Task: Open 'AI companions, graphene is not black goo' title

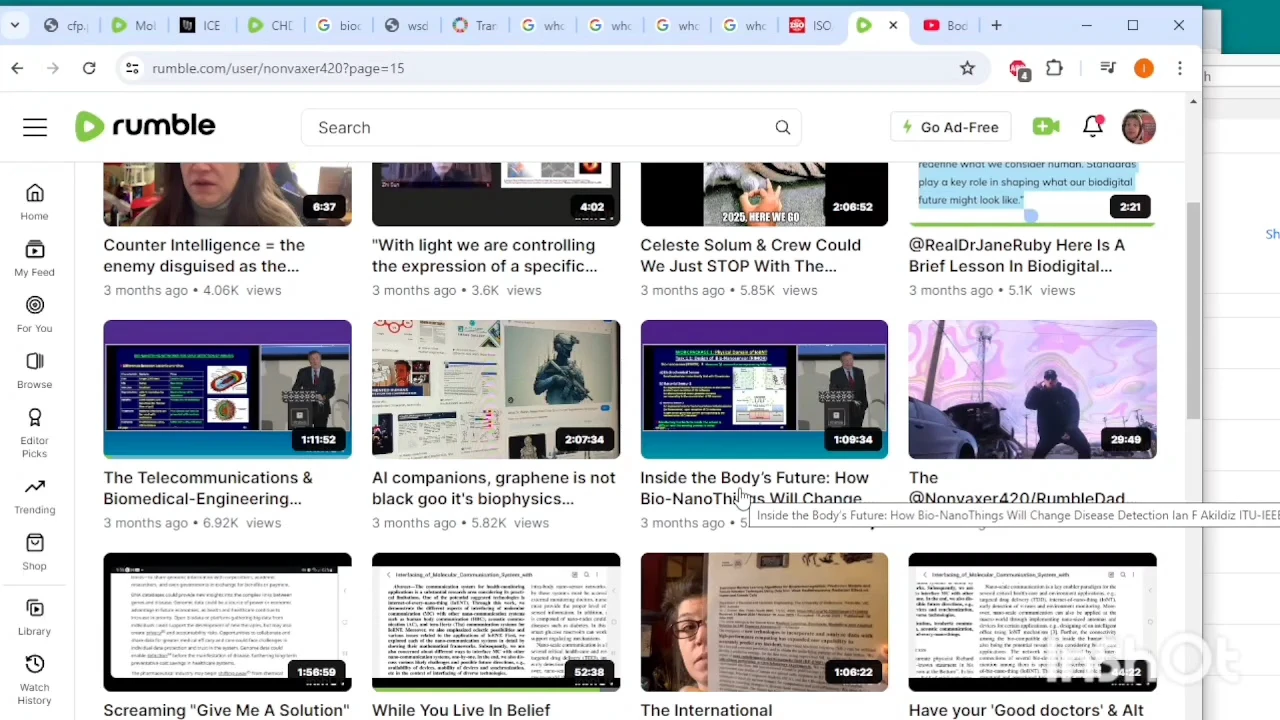Action: click(x=494, y=488)
